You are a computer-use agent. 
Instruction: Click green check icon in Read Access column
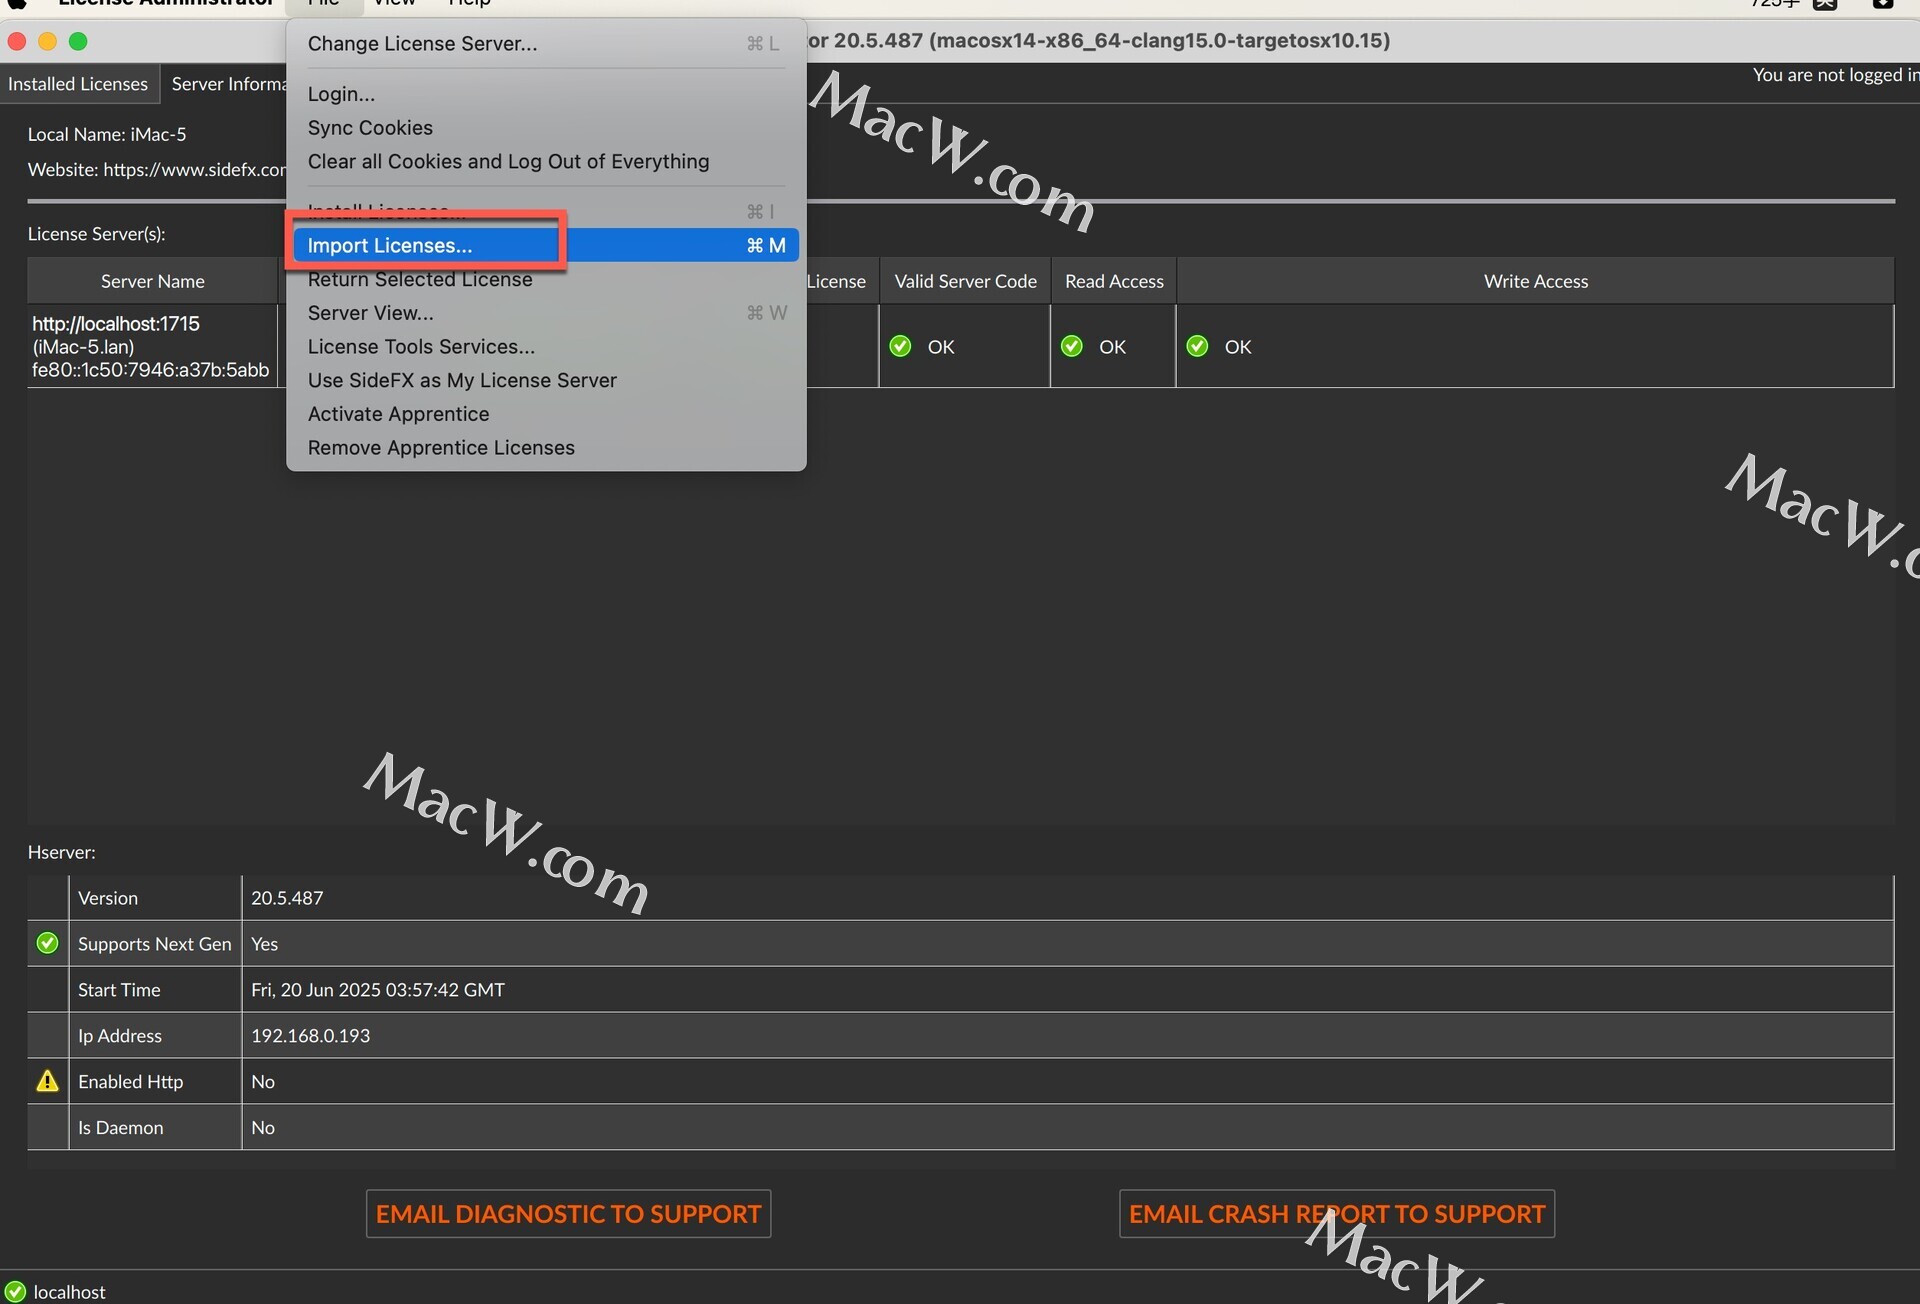[x=1072, y=346]
